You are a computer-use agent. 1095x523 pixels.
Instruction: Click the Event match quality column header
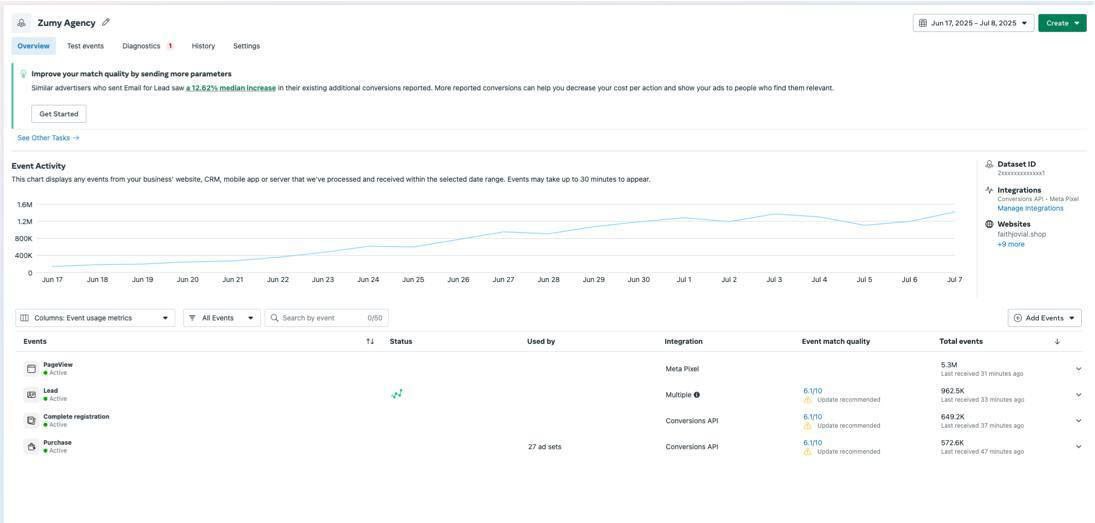[x=836, y=341]
